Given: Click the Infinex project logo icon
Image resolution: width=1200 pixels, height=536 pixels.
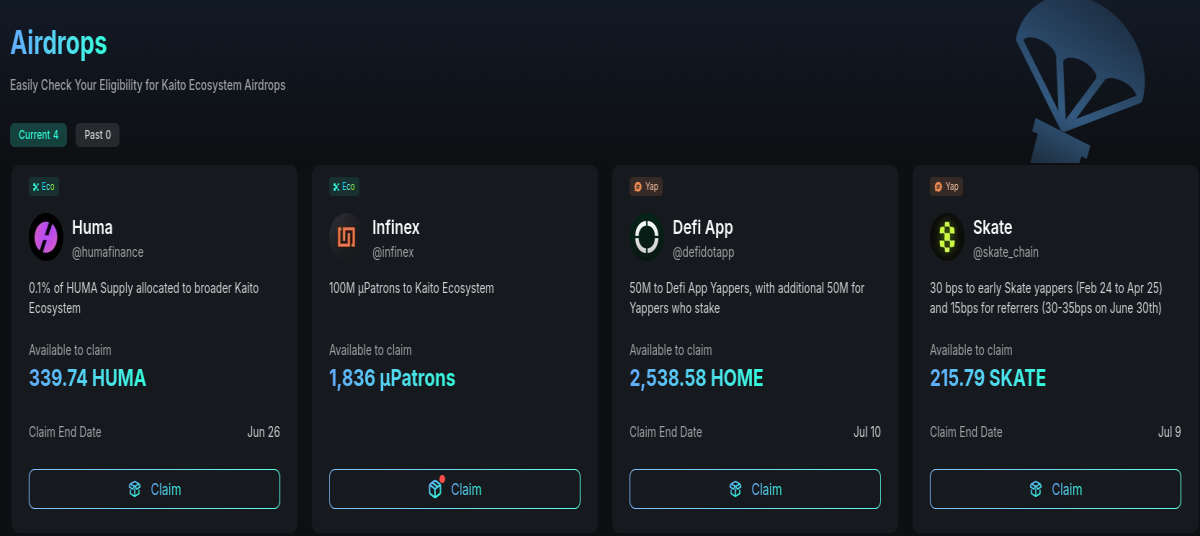Looking at the screenshot, I should [346, 237].
